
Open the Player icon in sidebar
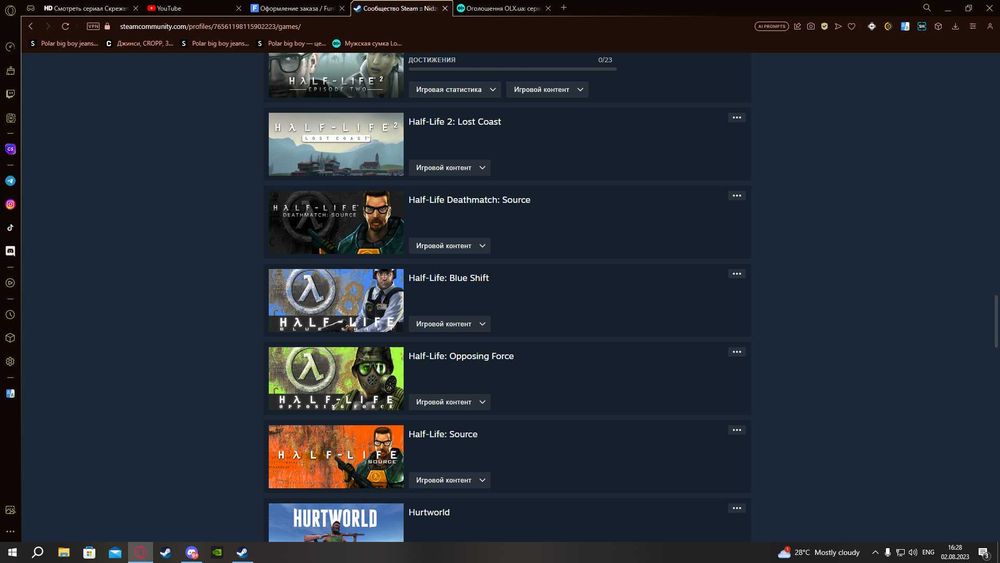point(10,283)
